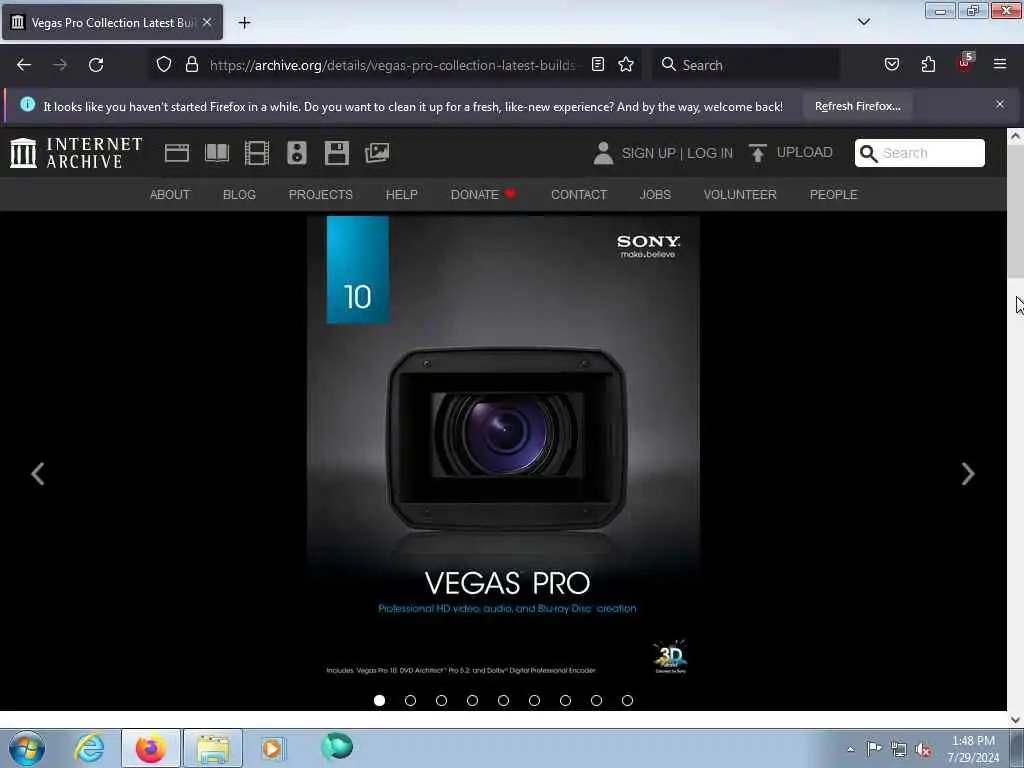
Task: Open the BLOG menu item
Action: [x=239, y=195]
